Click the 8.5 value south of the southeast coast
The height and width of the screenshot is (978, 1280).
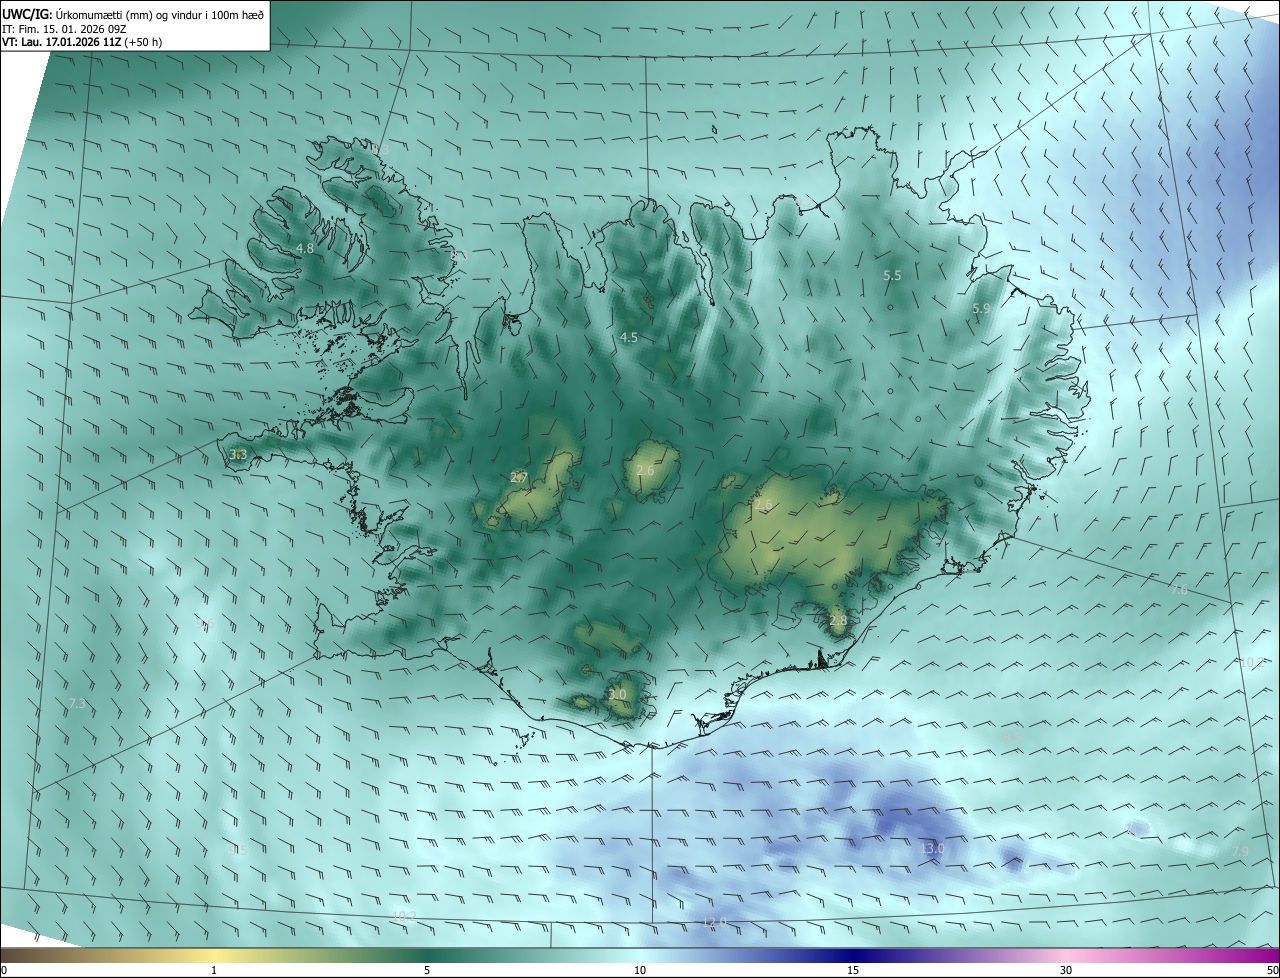point(1012,738)
